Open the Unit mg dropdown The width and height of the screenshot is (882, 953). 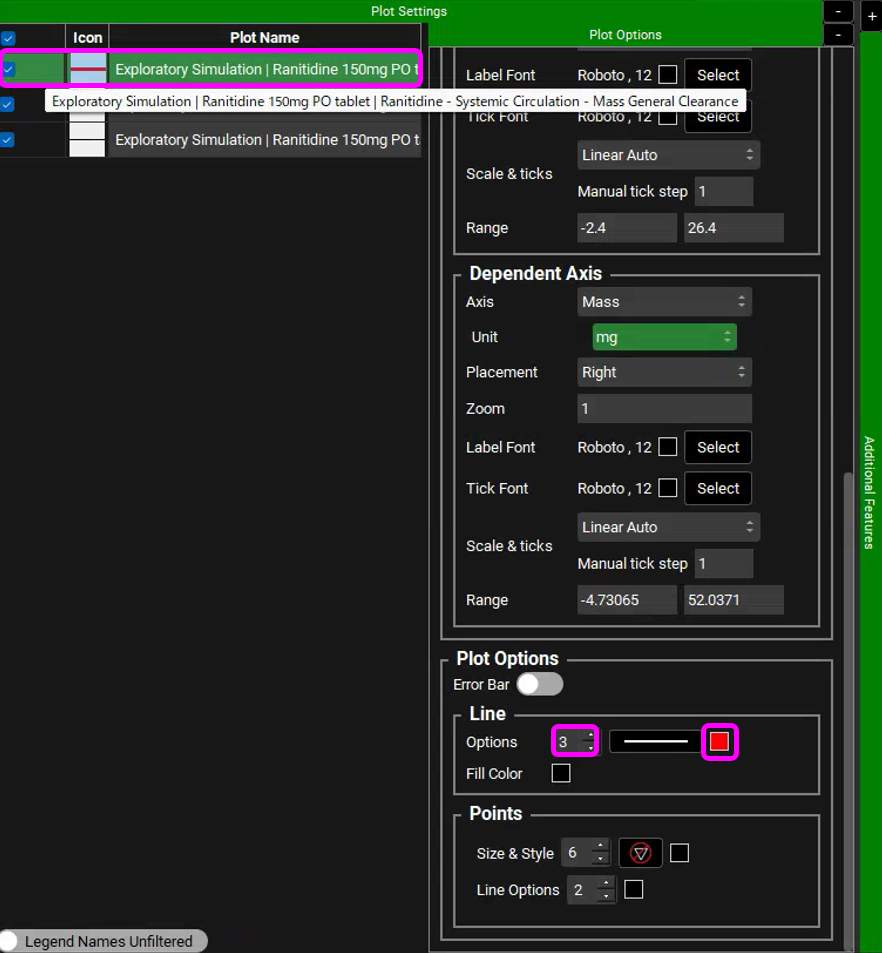tap(664, 337)
